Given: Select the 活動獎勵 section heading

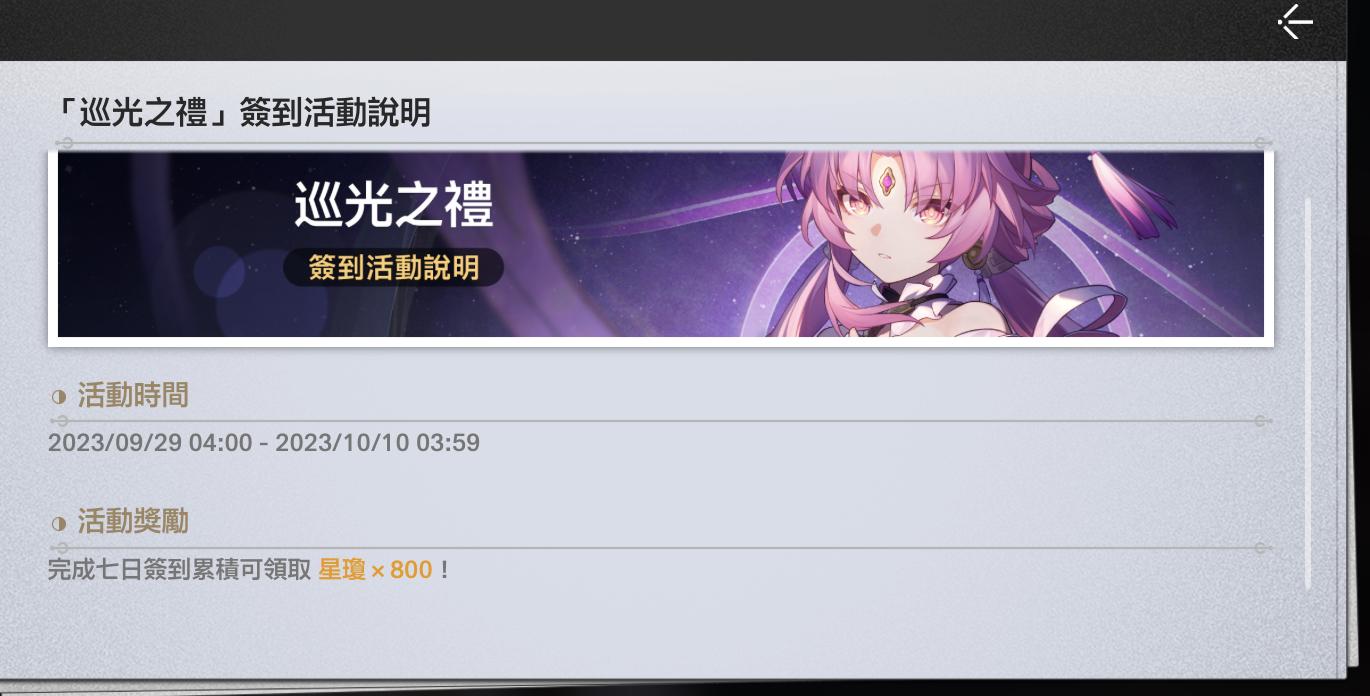Looking at the screenshot, I should click(133, 522).
